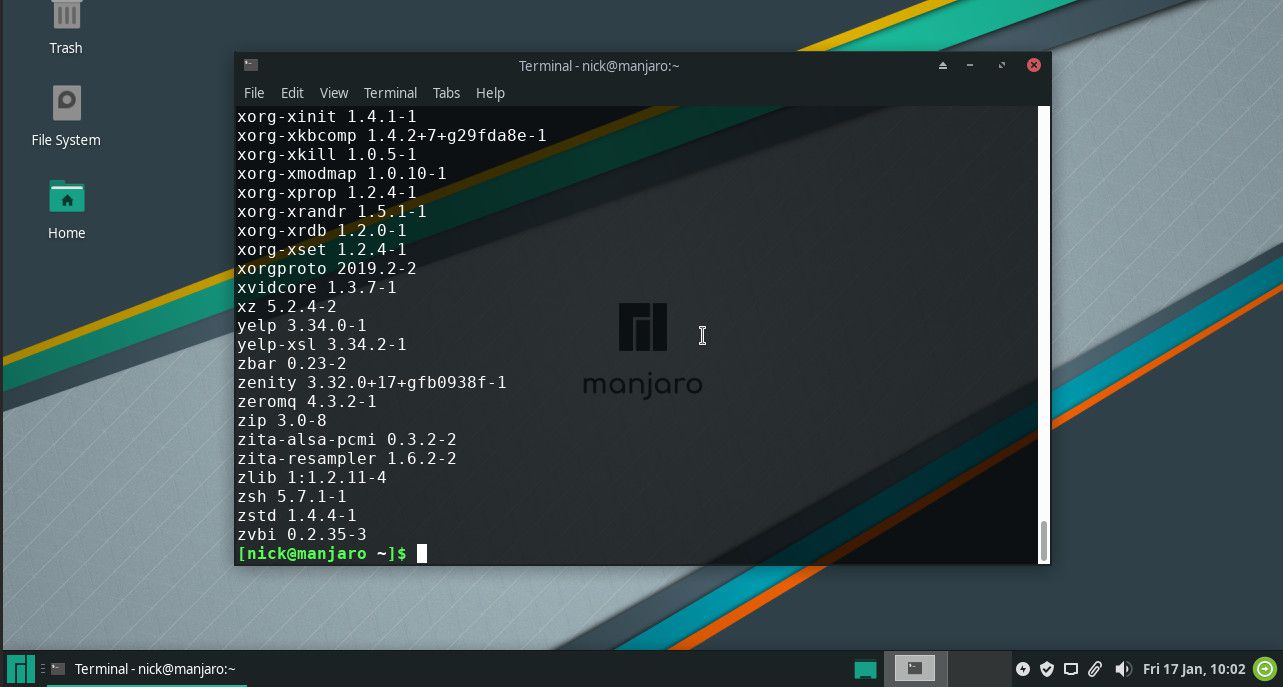Click the line 'xorg-xprop 1.2.4-1'
Viewport: 1283px width, 687px height.
click(327, 193)
